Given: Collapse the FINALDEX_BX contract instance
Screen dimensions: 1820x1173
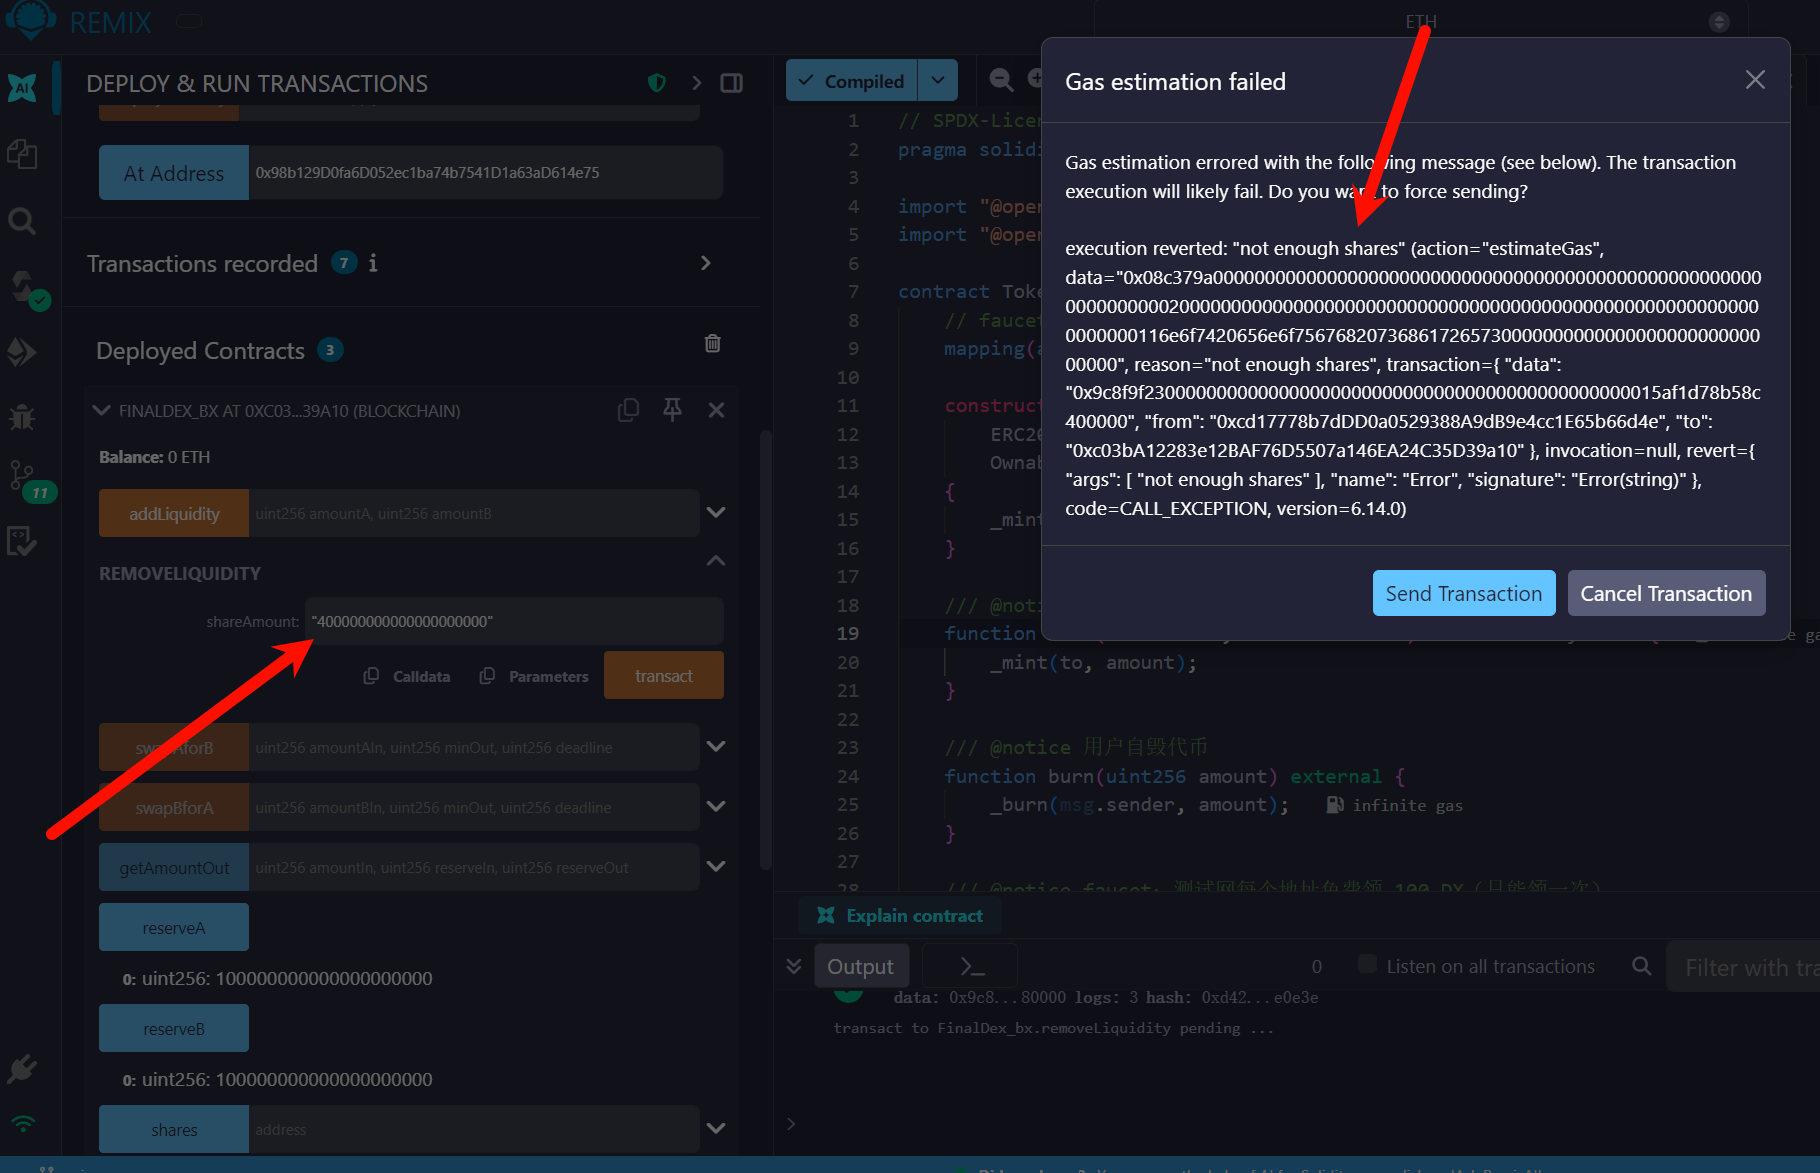Looking at the screenshot, I should pos(101,411).
